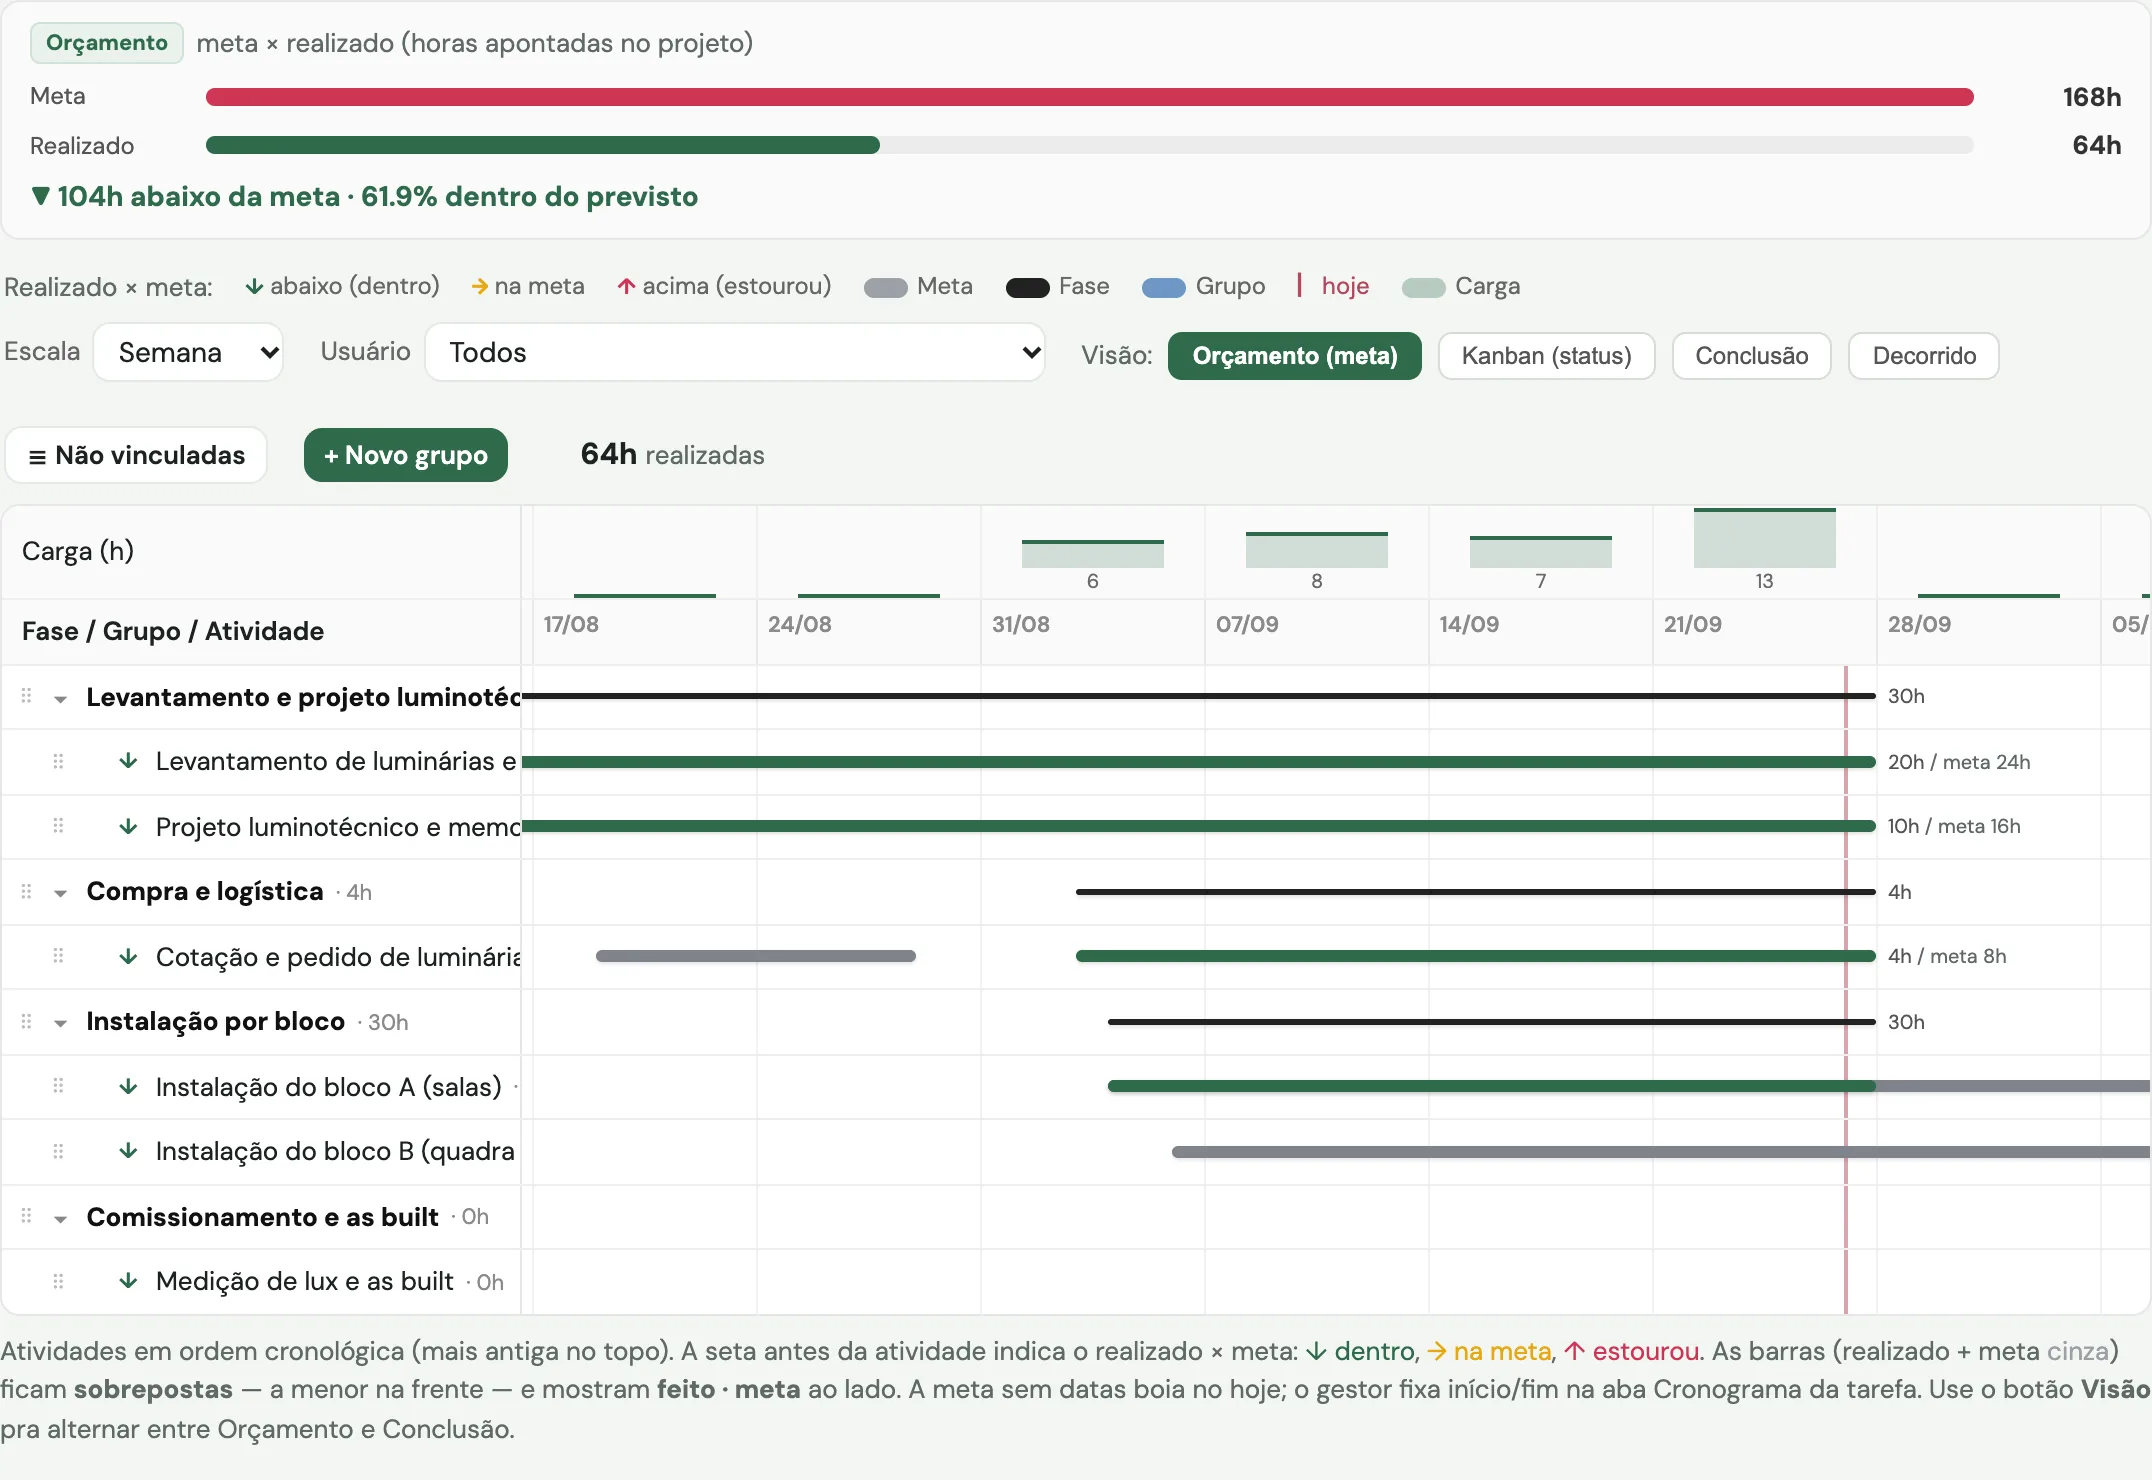Click drag handle beside Projeto luminotécnico activity

tap(58, 826)
